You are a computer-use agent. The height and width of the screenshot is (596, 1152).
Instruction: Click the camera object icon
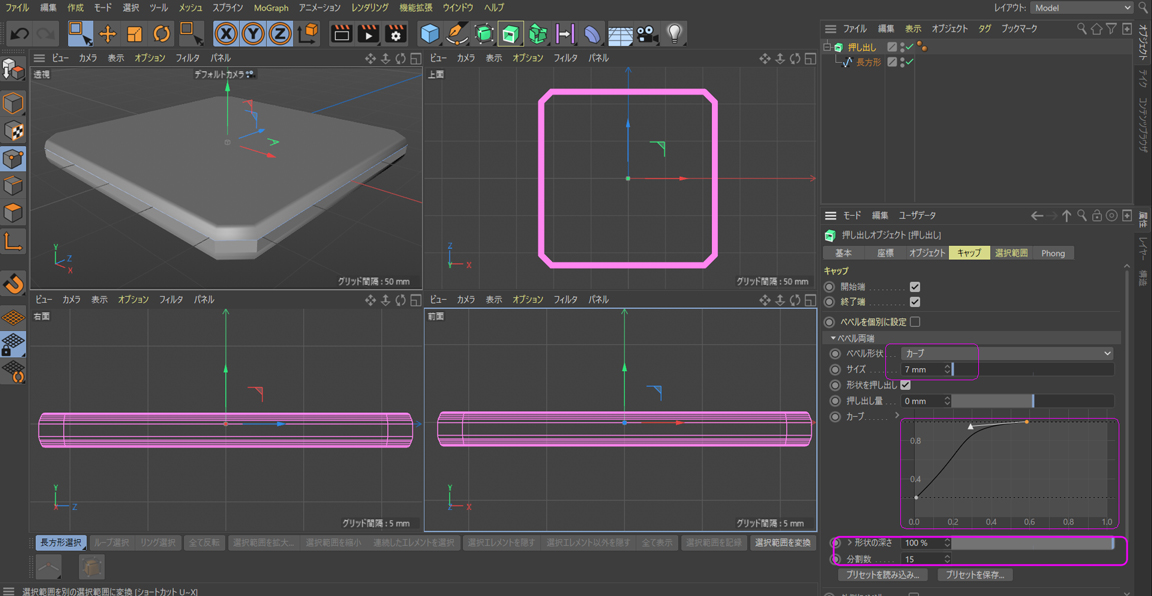[x=647, y=34]
